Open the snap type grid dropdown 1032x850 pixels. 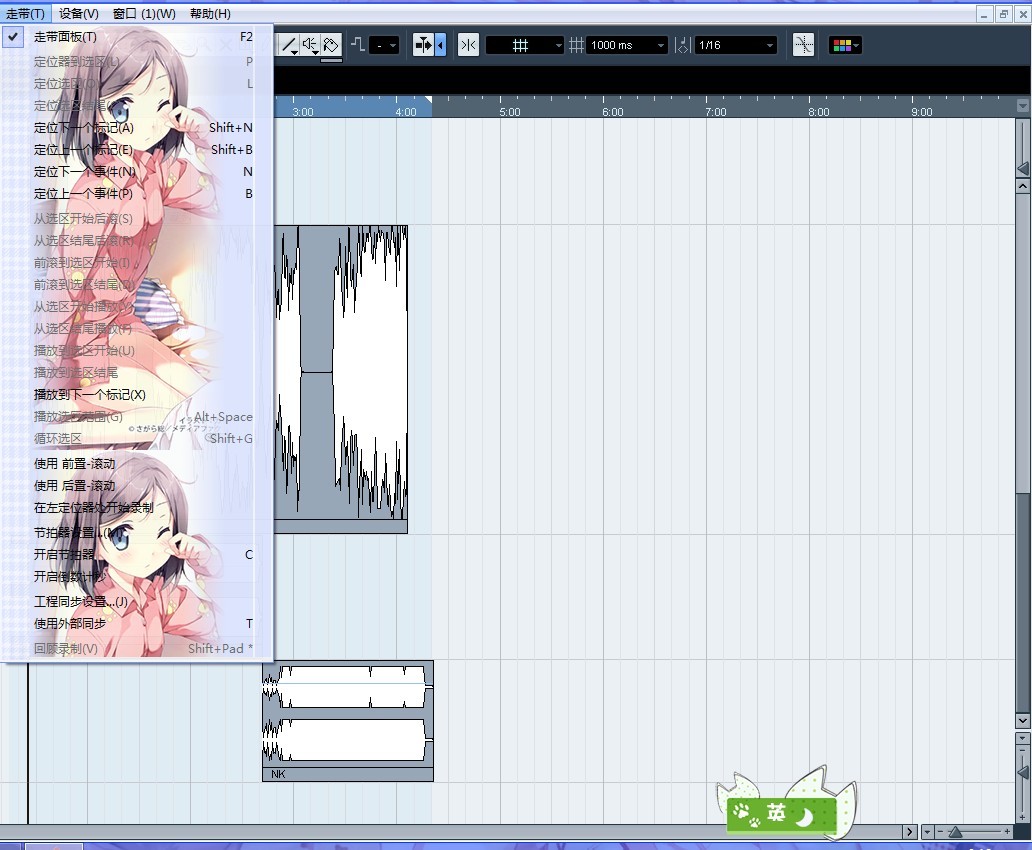pyautogui.click(x=525, y=45)
